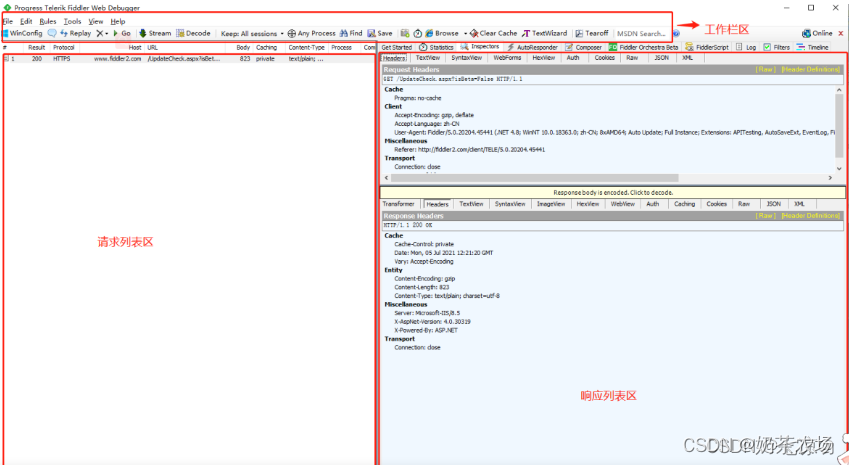The width and height of the screenshot is (849, 465).
Task: Select request Cookies inspector tab
Action: tap(604, 57)
